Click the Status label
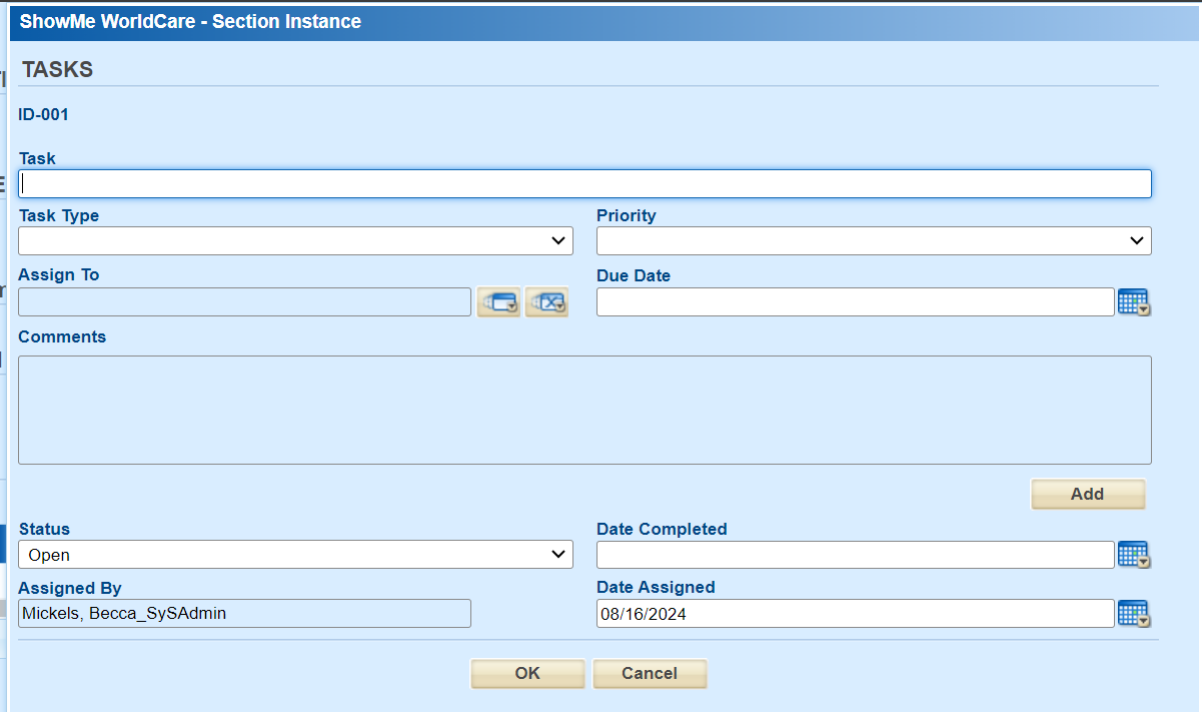The image size is (1202, 712). tap(44, 529)
